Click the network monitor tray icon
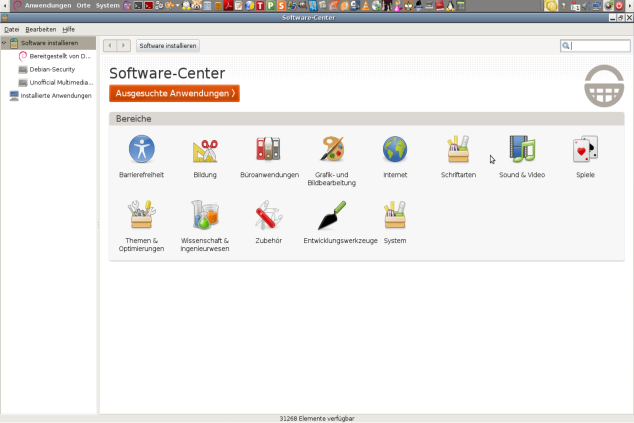This screenshot has height=423, width=634. 597,6
